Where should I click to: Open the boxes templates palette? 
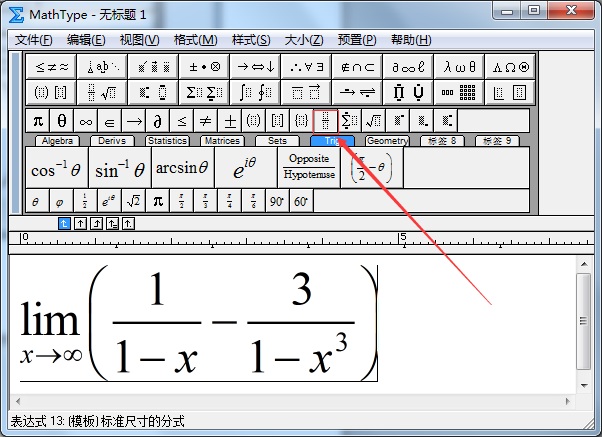point(511,92)
